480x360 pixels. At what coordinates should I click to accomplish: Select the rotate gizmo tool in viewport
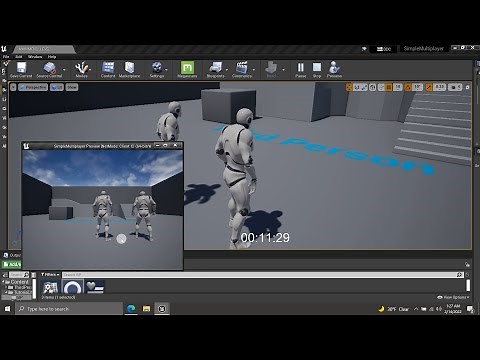click(x=357, y=87)
